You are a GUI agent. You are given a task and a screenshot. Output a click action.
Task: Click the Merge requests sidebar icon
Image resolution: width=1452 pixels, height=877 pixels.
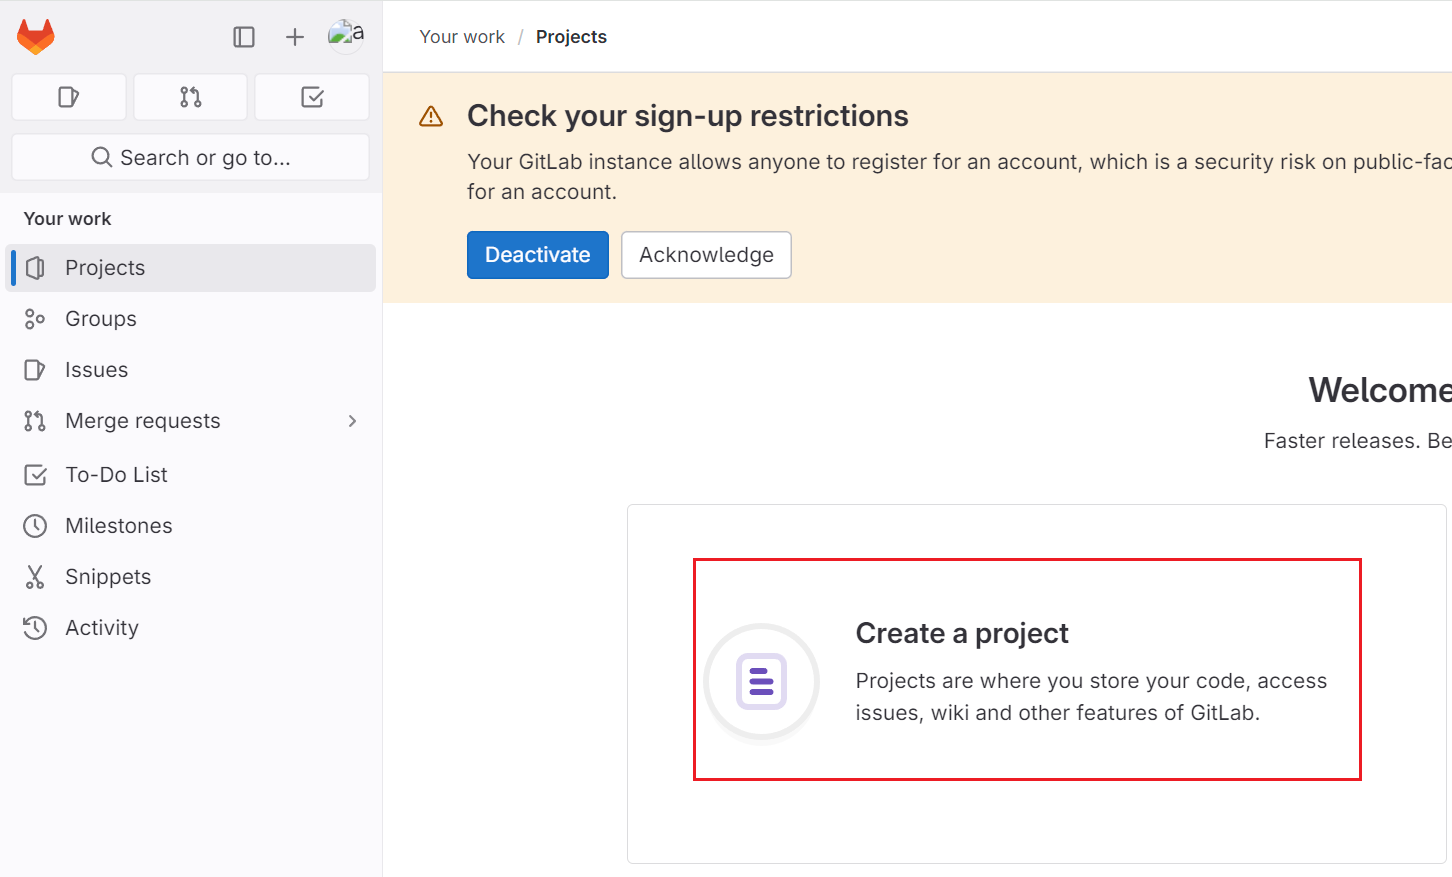pos(35,421)
